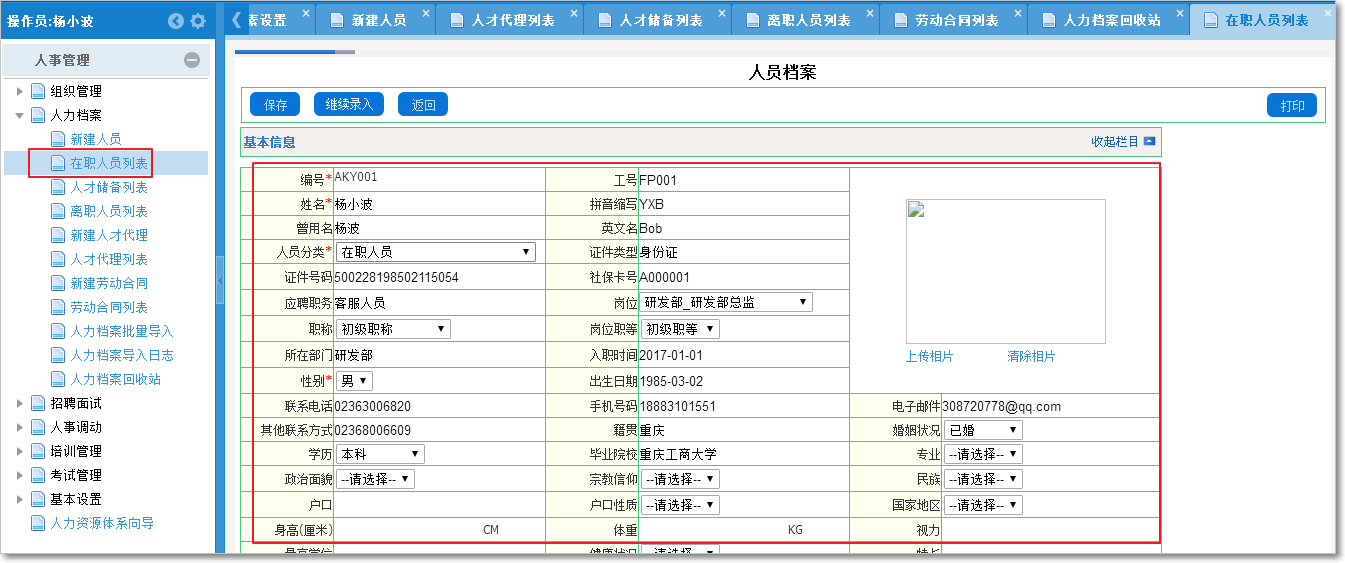Open the 婚姻状况 dropdown
The width and height of the screenshot is (1345, 563).
click(983, 430)
